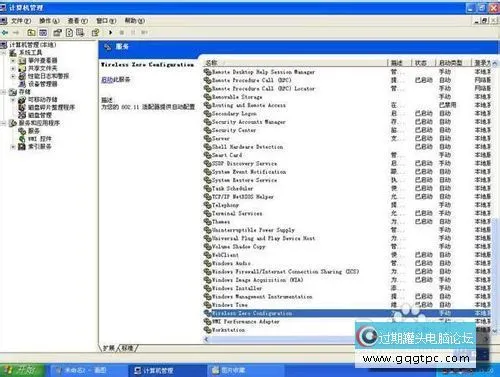Select the Routing and Remote Access row
Viewport: 500px width, 377px height.
coord(347,105)
